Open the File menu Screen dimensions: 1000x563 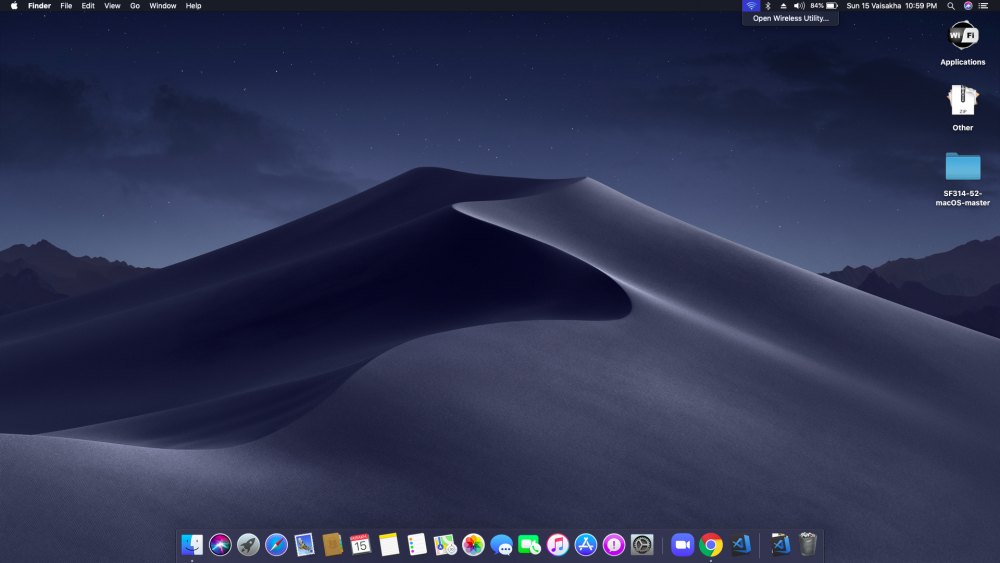tap(66, 6)
